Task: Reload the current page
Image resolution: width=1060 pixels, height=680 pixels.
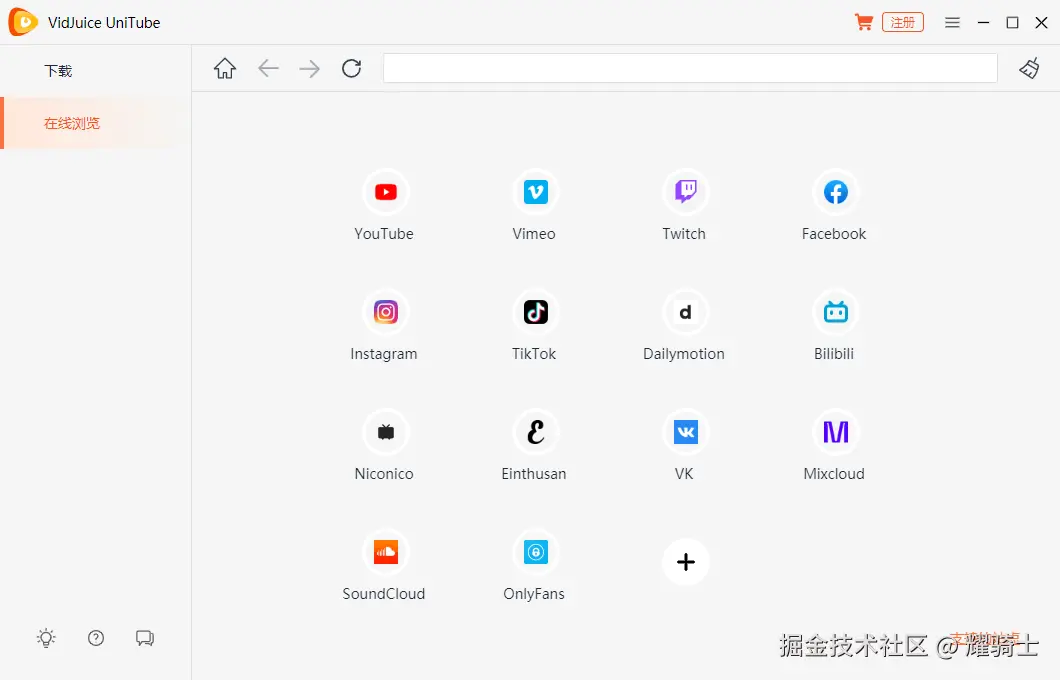Action: (352, 68)
